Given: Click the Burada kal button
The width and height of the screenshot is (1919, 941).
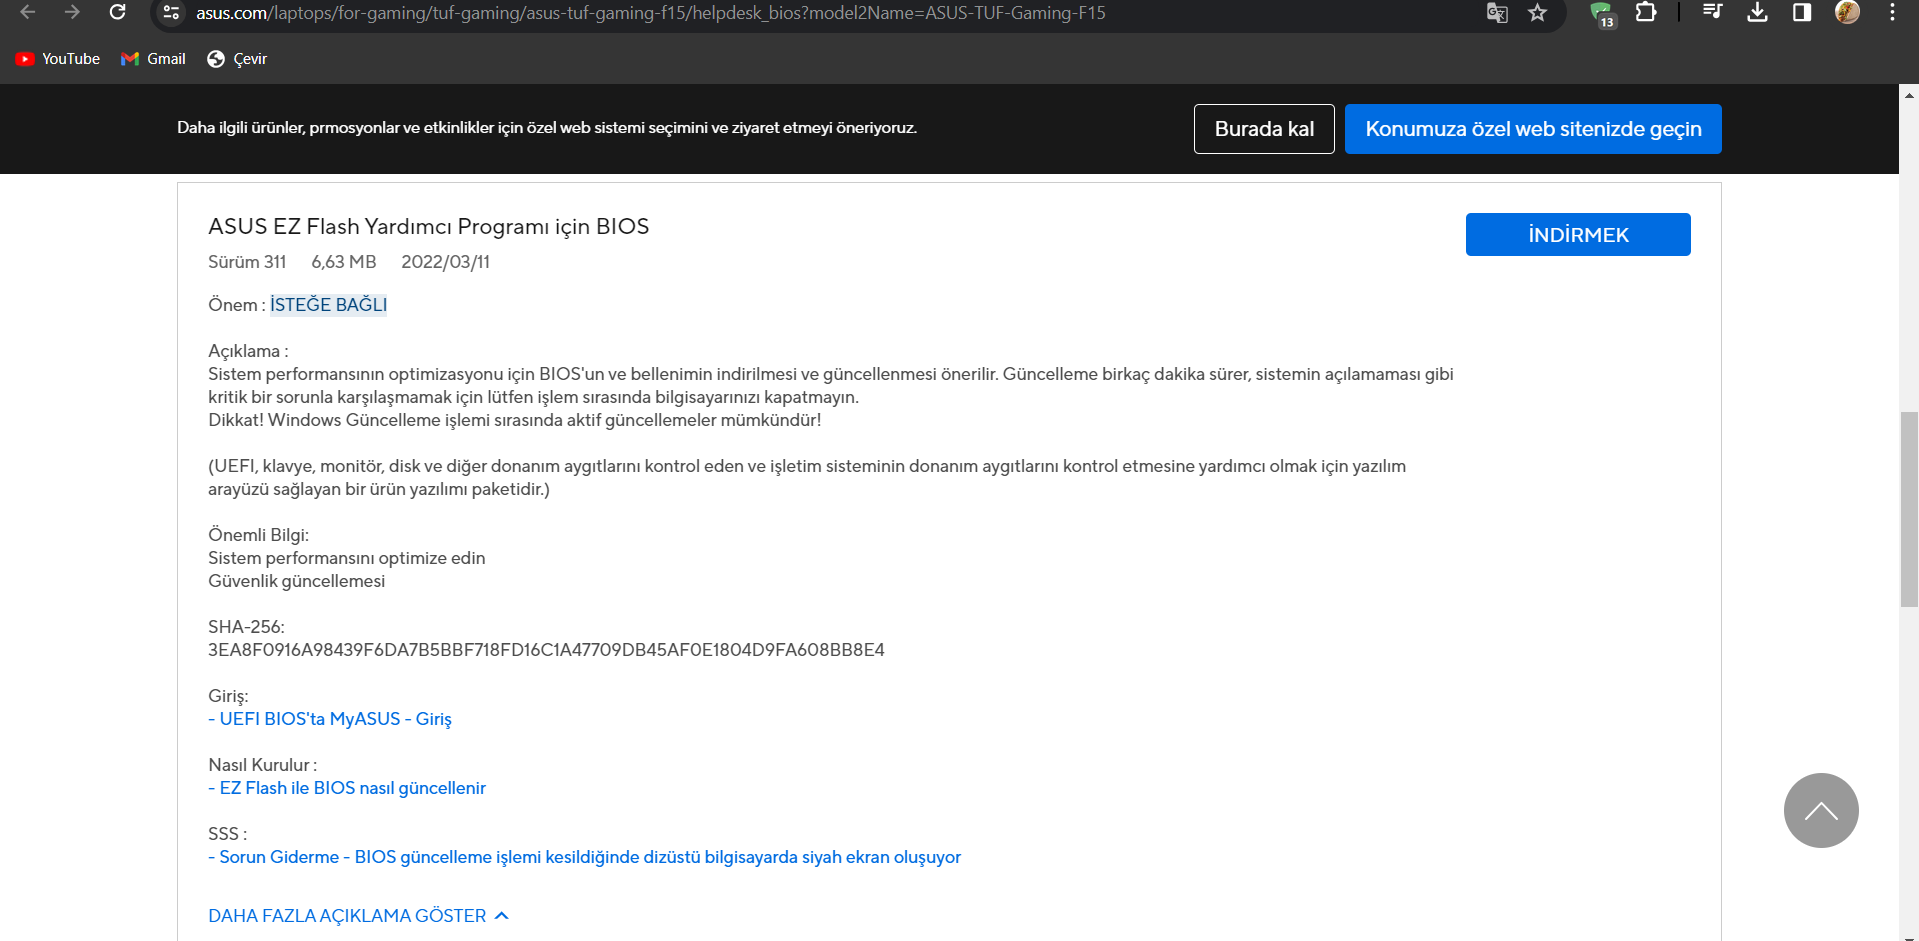Looking at the screenshot, I should pos(1264,129).
